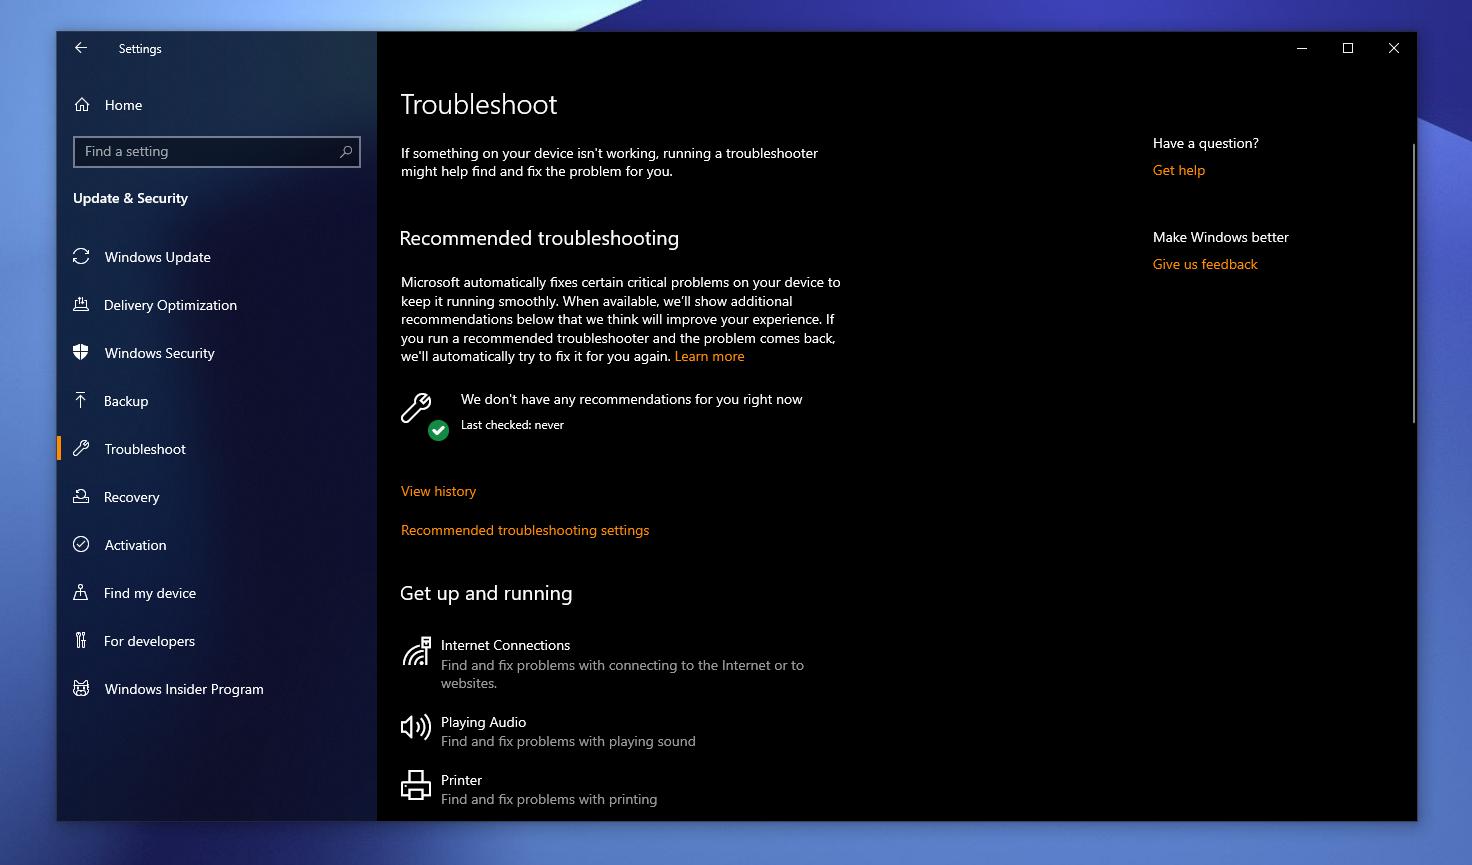The height and width of the screenshot is (865, 1472).
Task: Click the Find my device person icon
Action: click(81, 593)
